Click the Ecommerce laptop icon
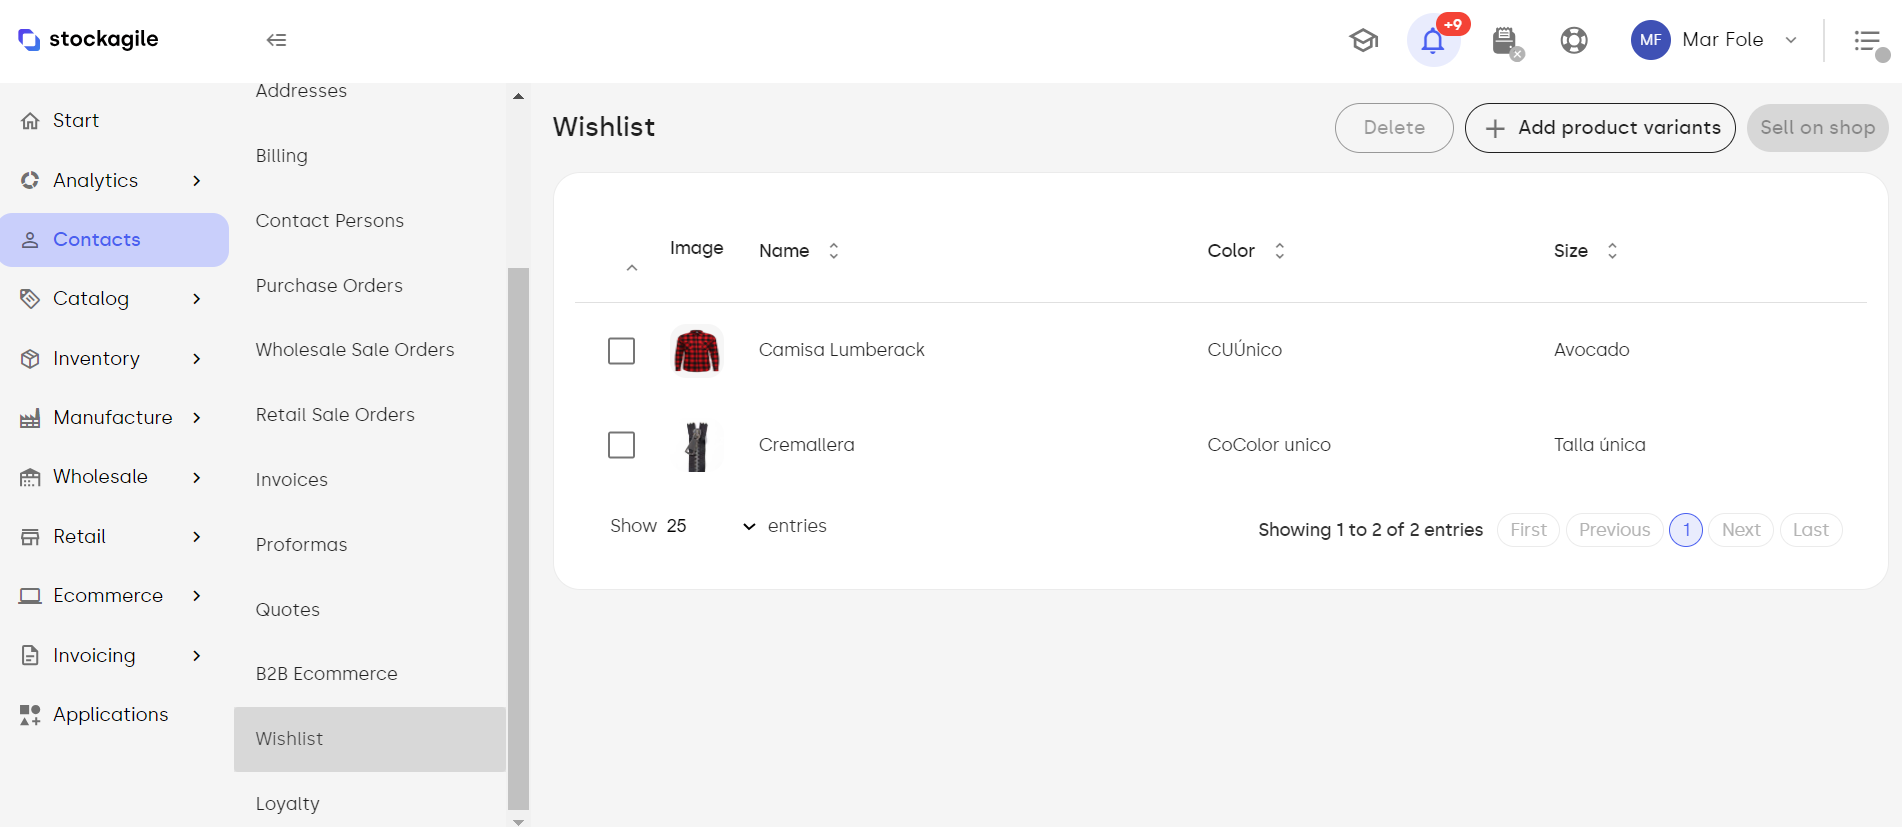1902x827 pixels. coord(30,596)
